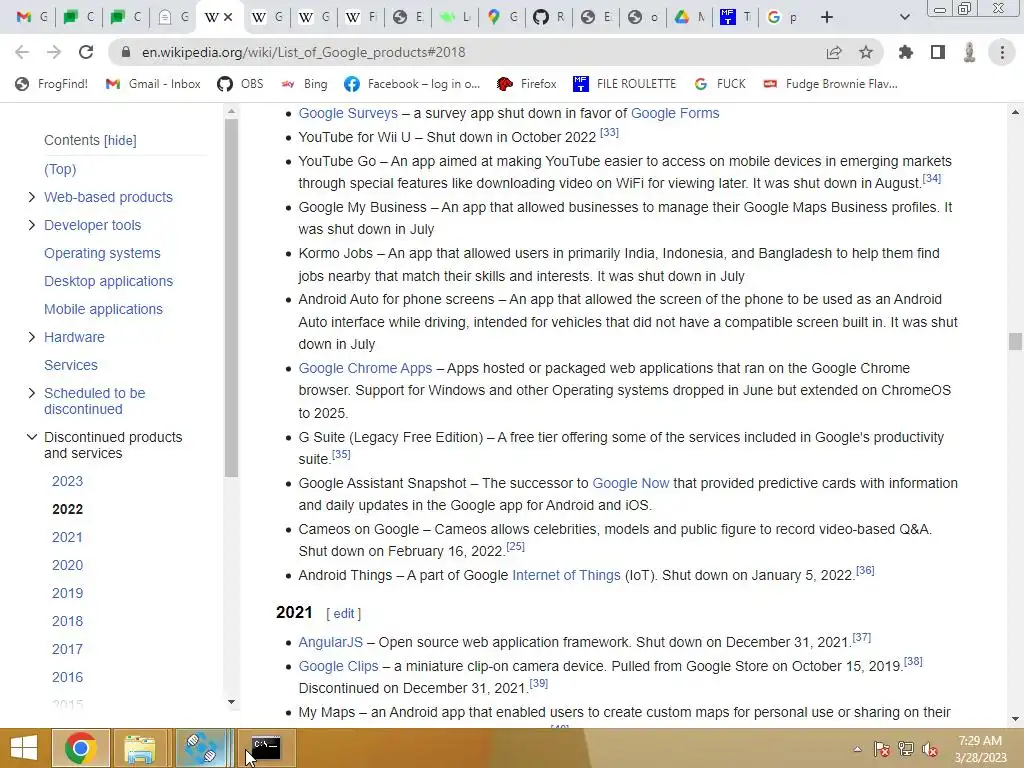The height and width of the screenshot is (768, 1024).
Task: Switch to the MFT tab
Action: point(737,17)
